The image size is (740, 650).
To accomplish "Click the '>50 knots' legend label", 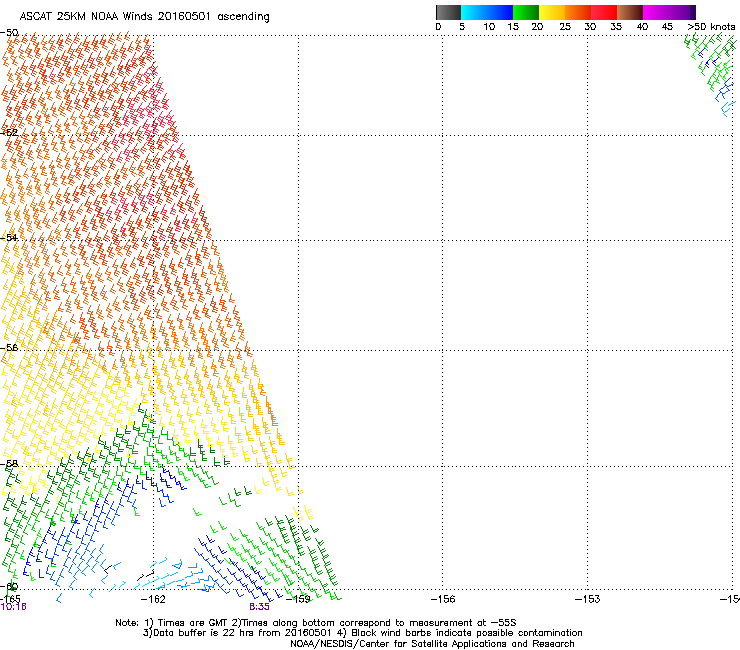I will coord(711,27).
